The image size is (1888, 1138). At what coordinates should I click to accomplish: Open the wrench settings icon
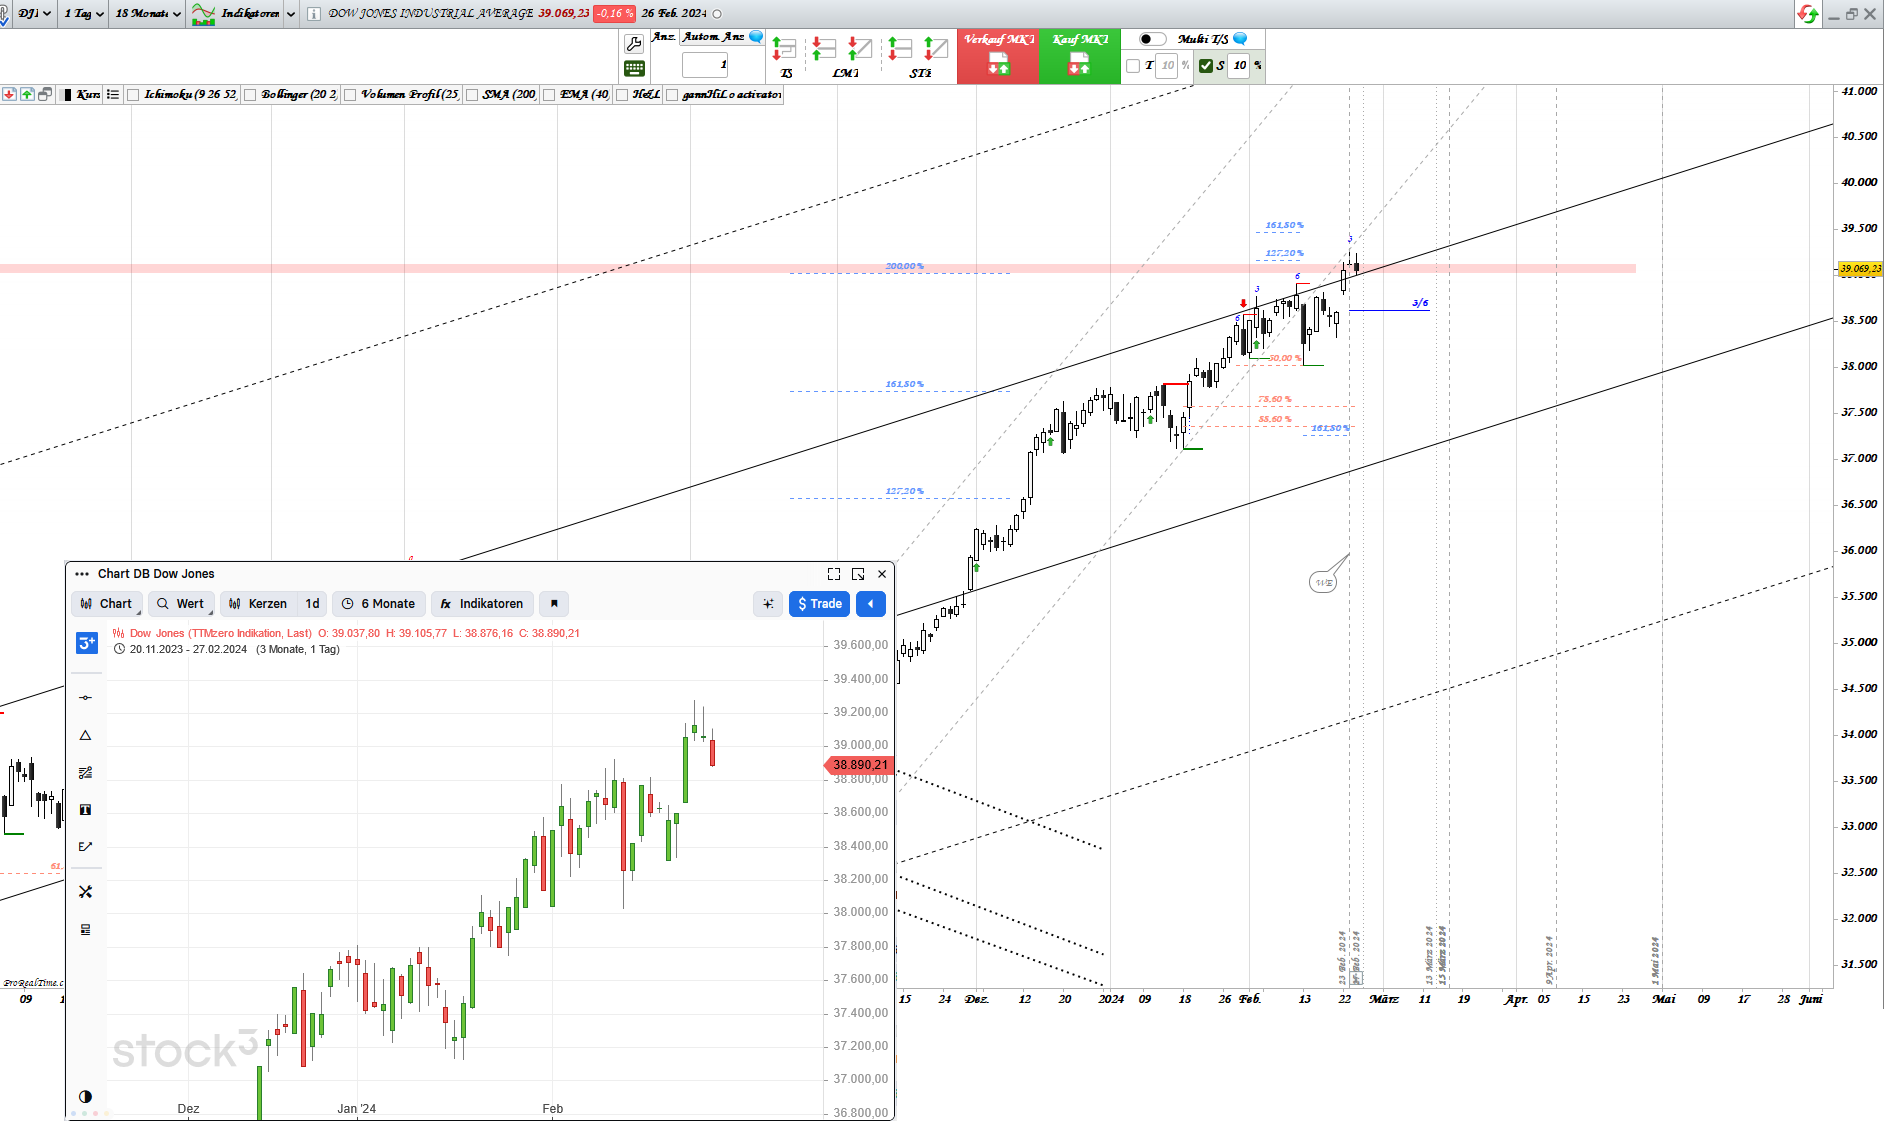[634, 44]
